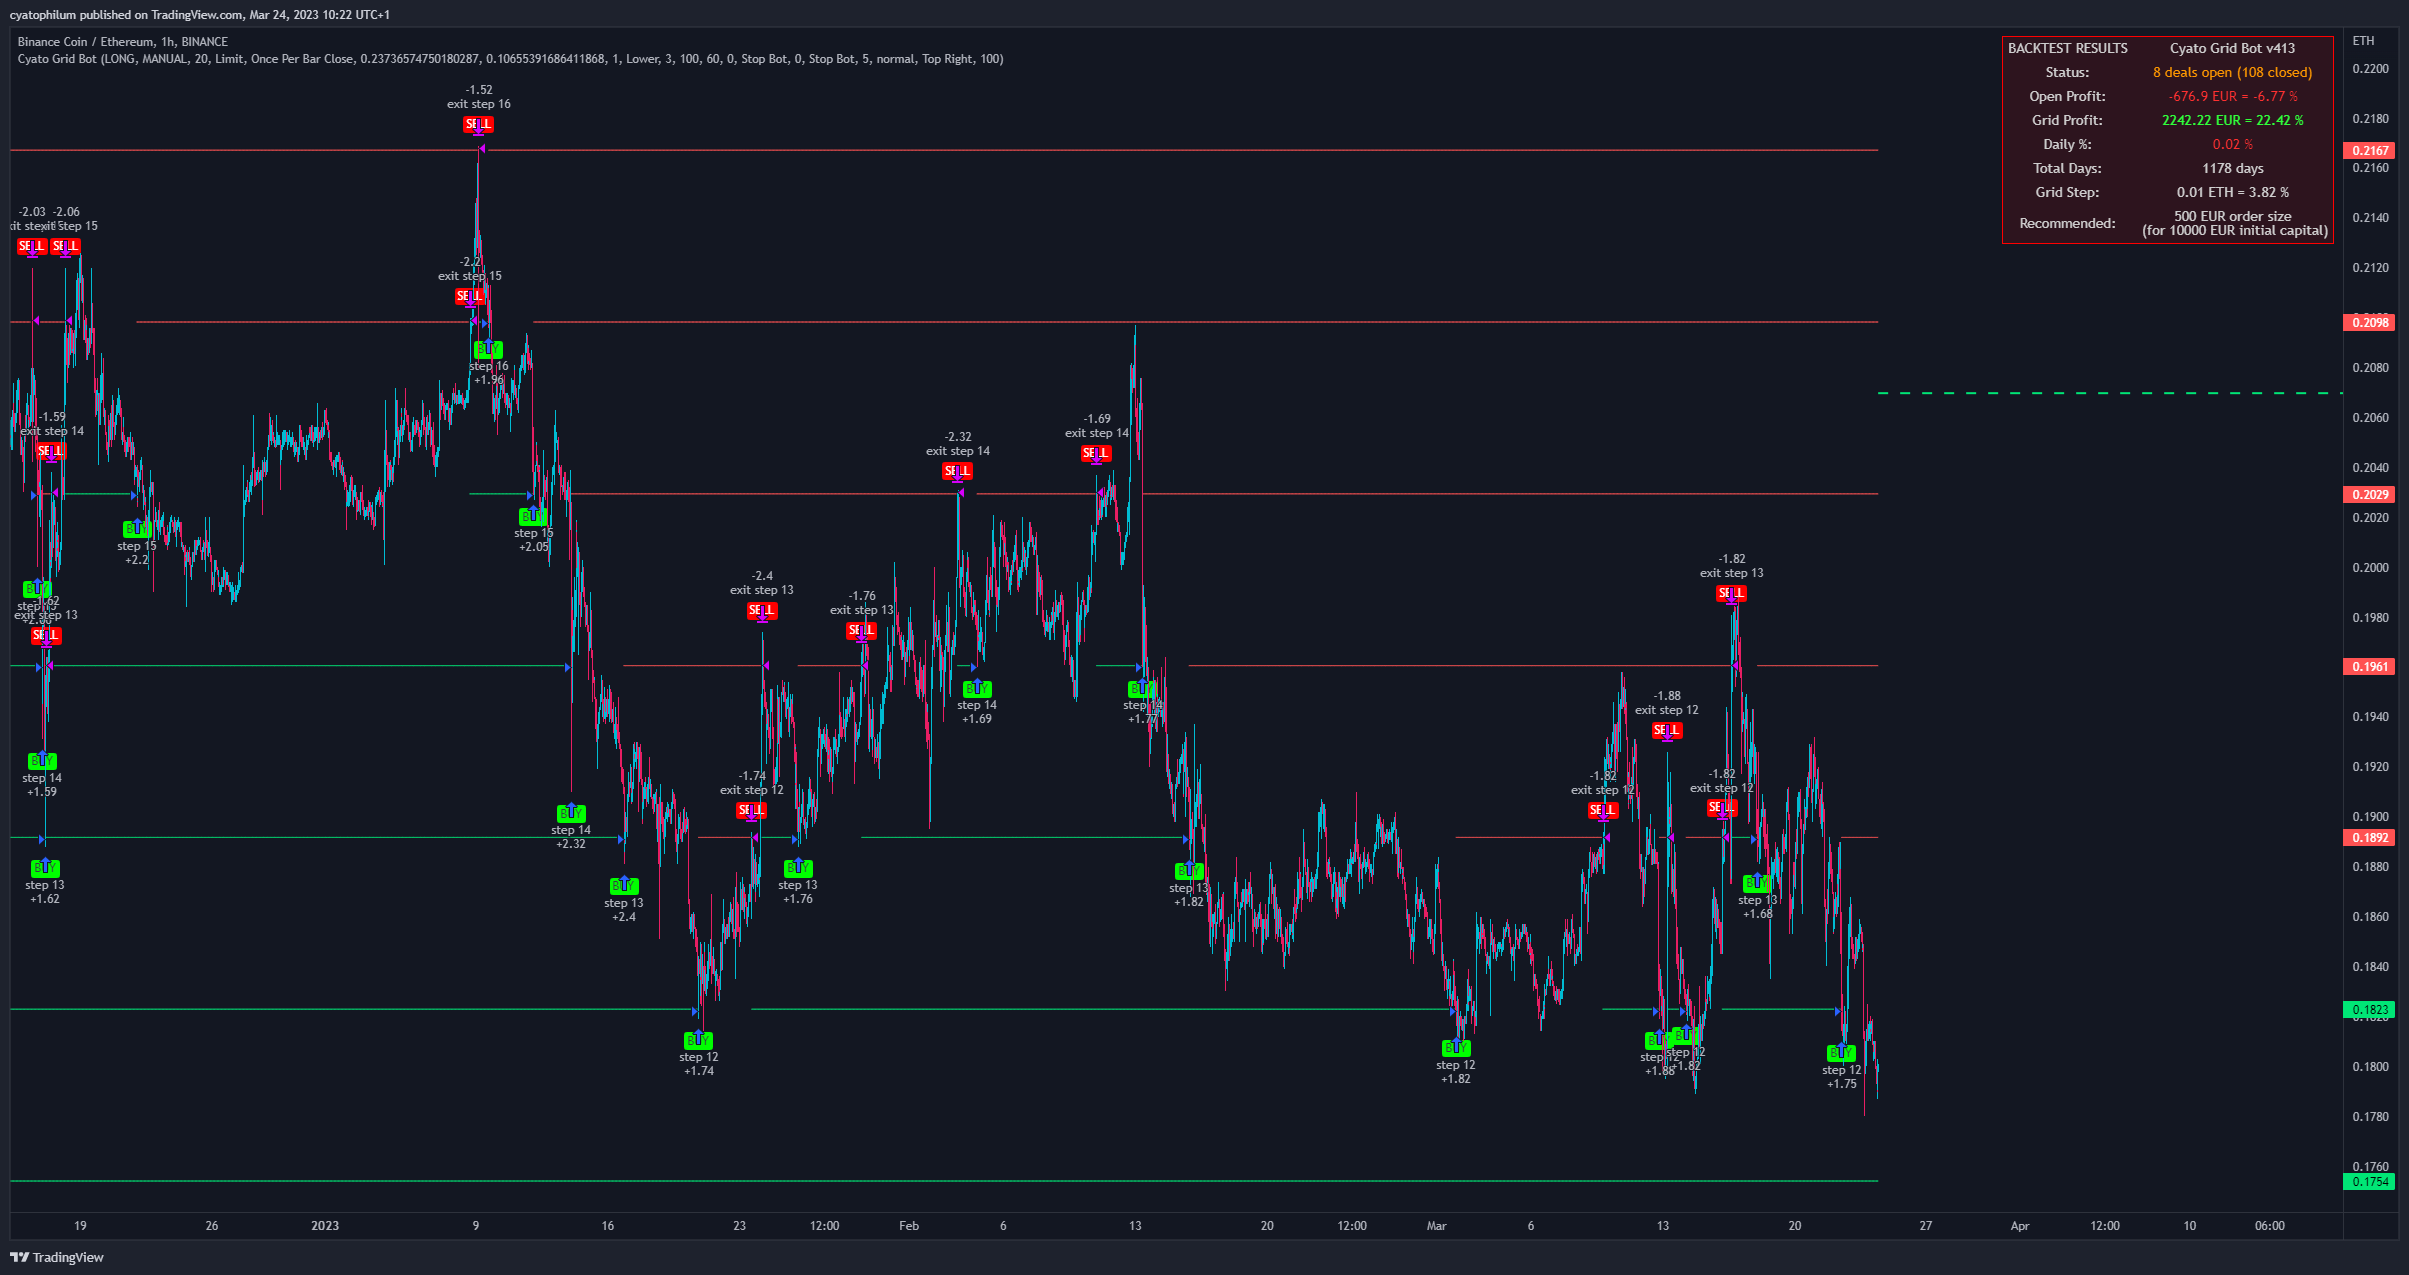Click the BUY marker labeled step 13 +2.4
This screenshot has height=1275, width=2409.
[624, 885]
